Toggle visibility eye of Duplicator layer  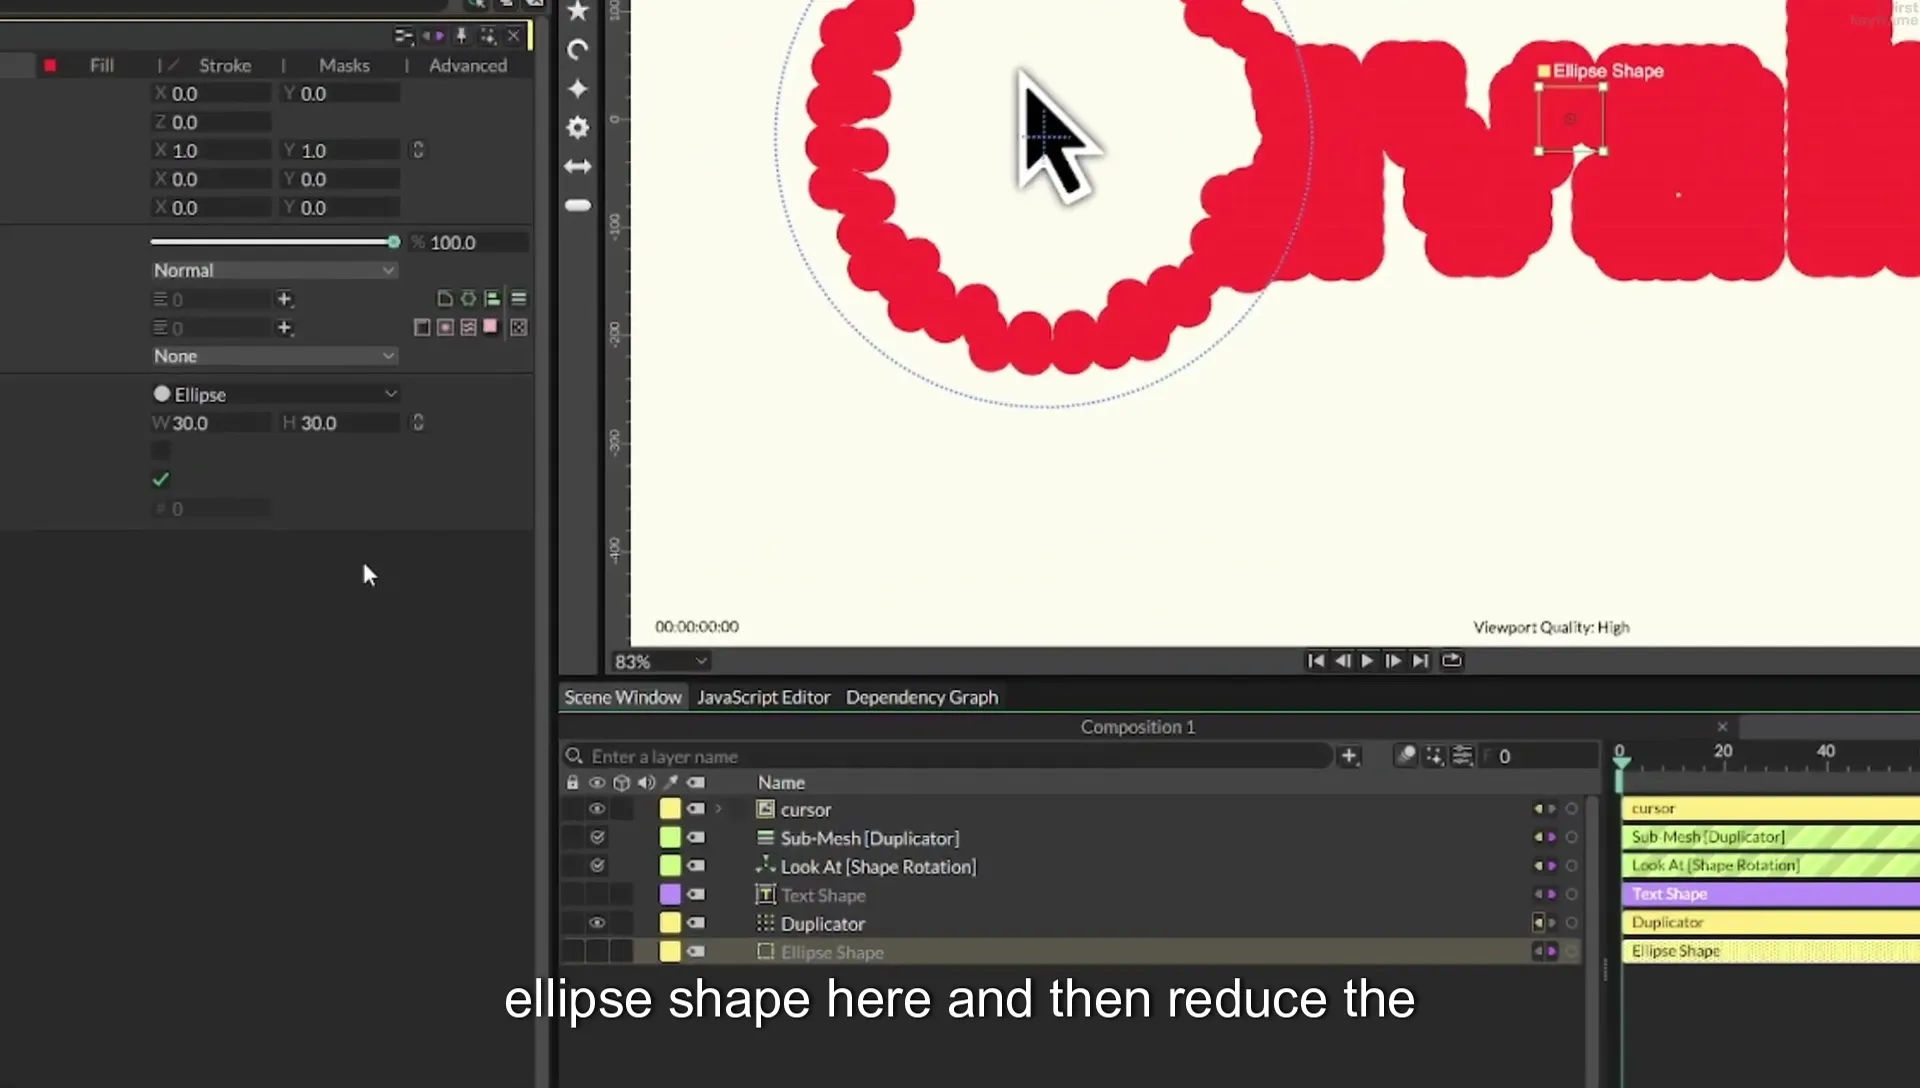[597, 923]
